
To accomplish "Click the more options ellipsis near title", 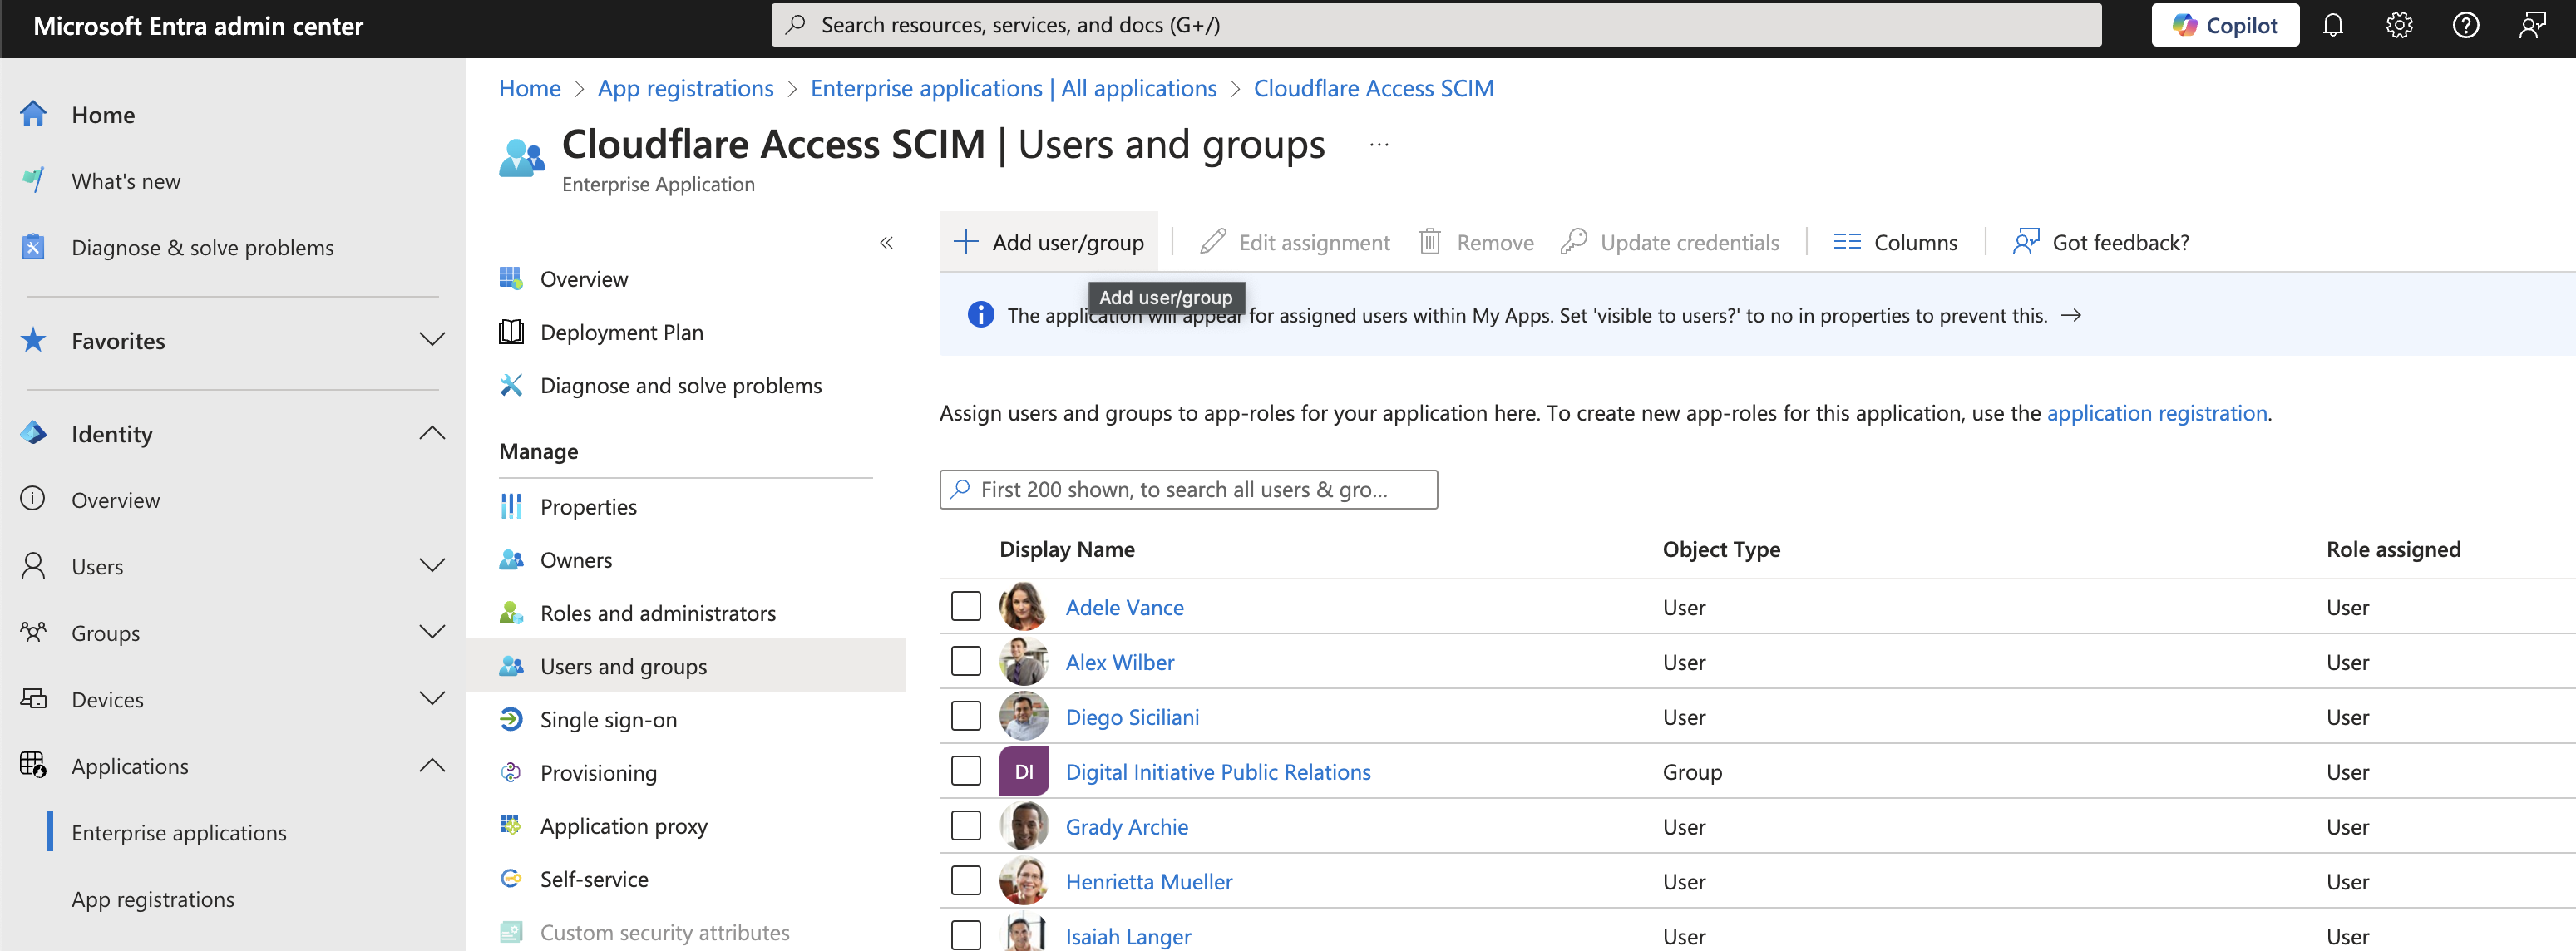I will [x=1379, y=145].
